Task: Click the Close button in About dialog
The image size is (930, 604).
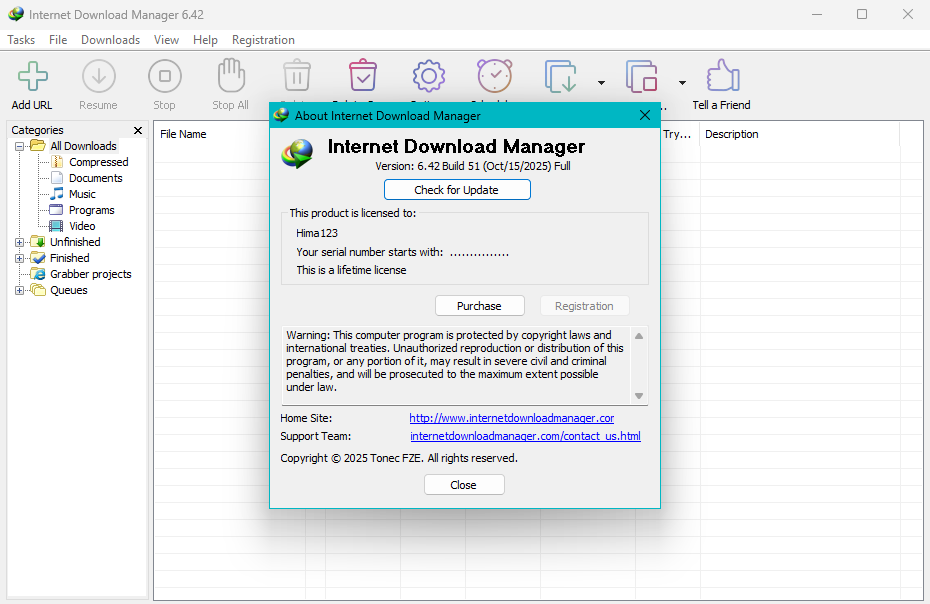Action: [x=464, y=485]
